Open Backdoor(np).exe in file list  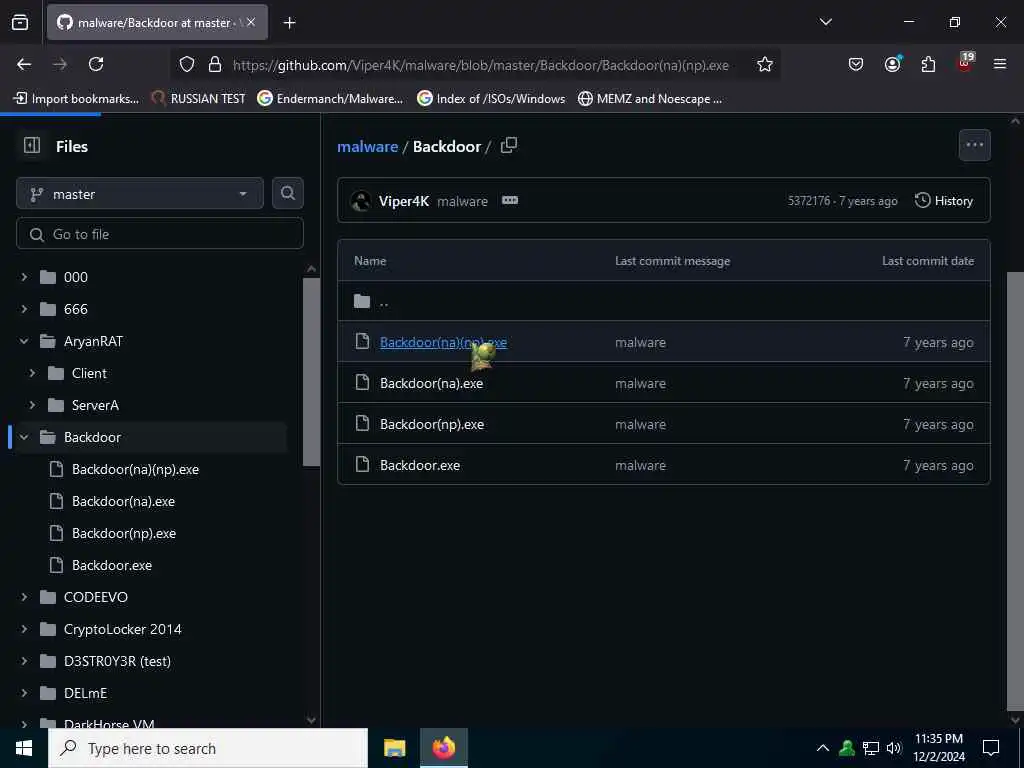click(432, 424)
